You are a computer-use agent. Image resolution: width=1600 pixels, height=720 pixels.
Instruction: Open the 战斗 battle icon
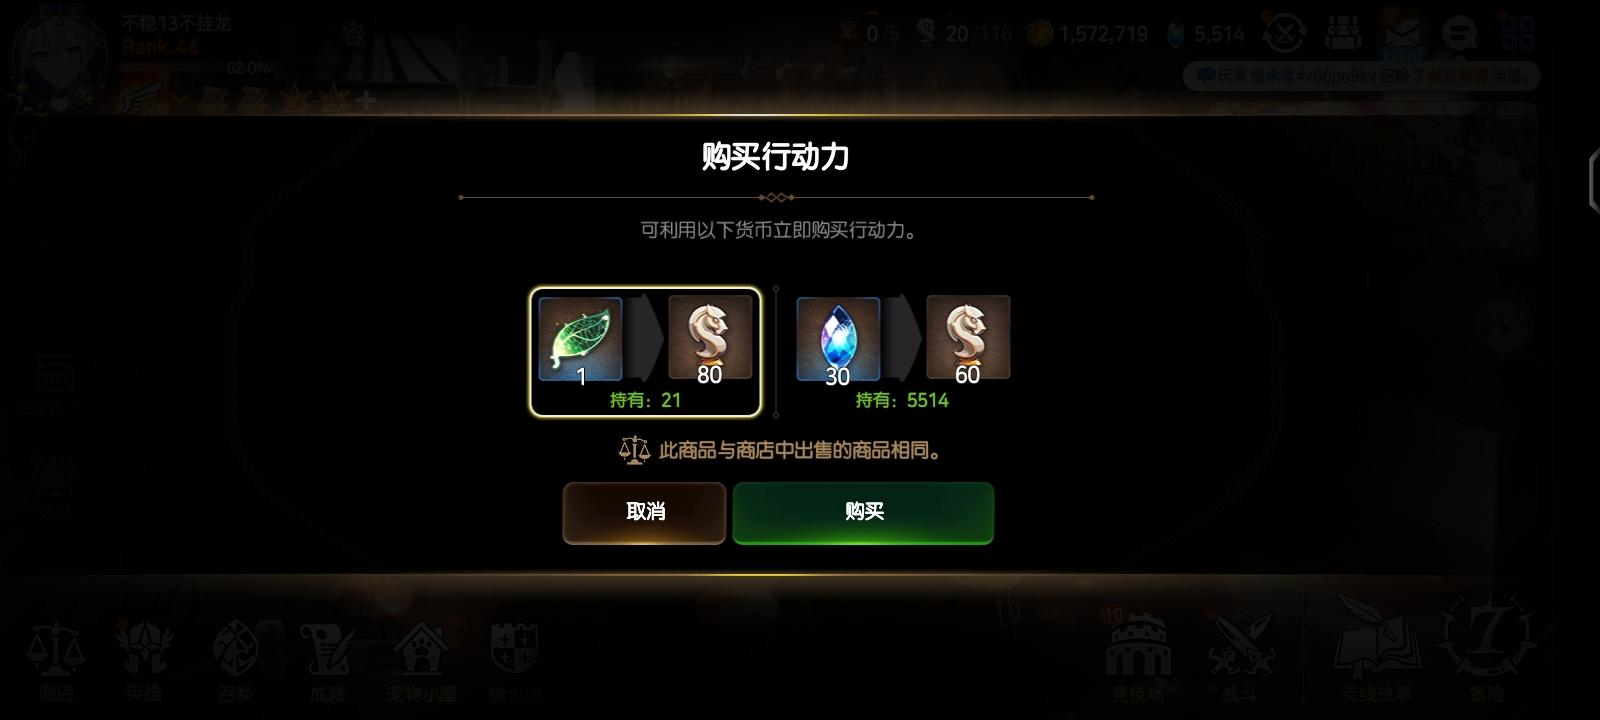pos(1240,657)
